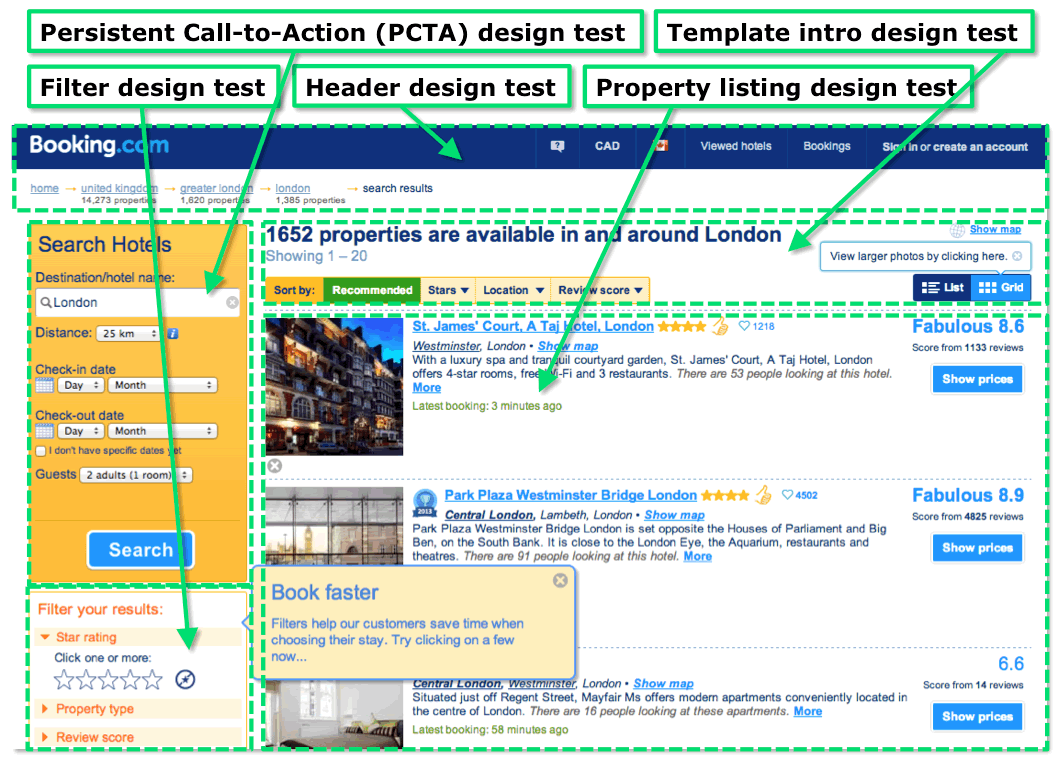Viewport: 1062px width, 760px height.
Task: Open the check-out Day dropdown
Action: 81,431
